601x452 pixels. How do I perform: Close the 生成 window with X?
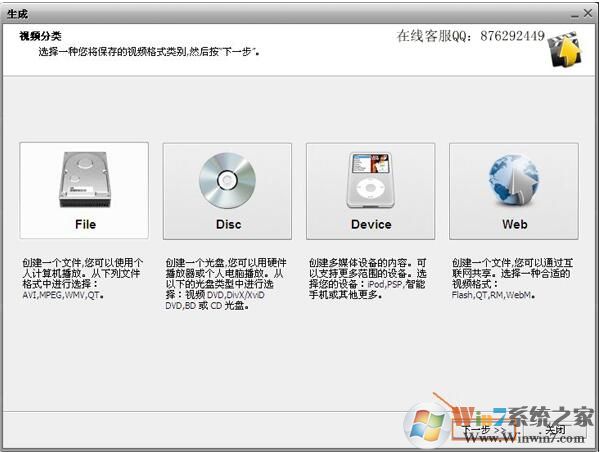tap(588, 13)
